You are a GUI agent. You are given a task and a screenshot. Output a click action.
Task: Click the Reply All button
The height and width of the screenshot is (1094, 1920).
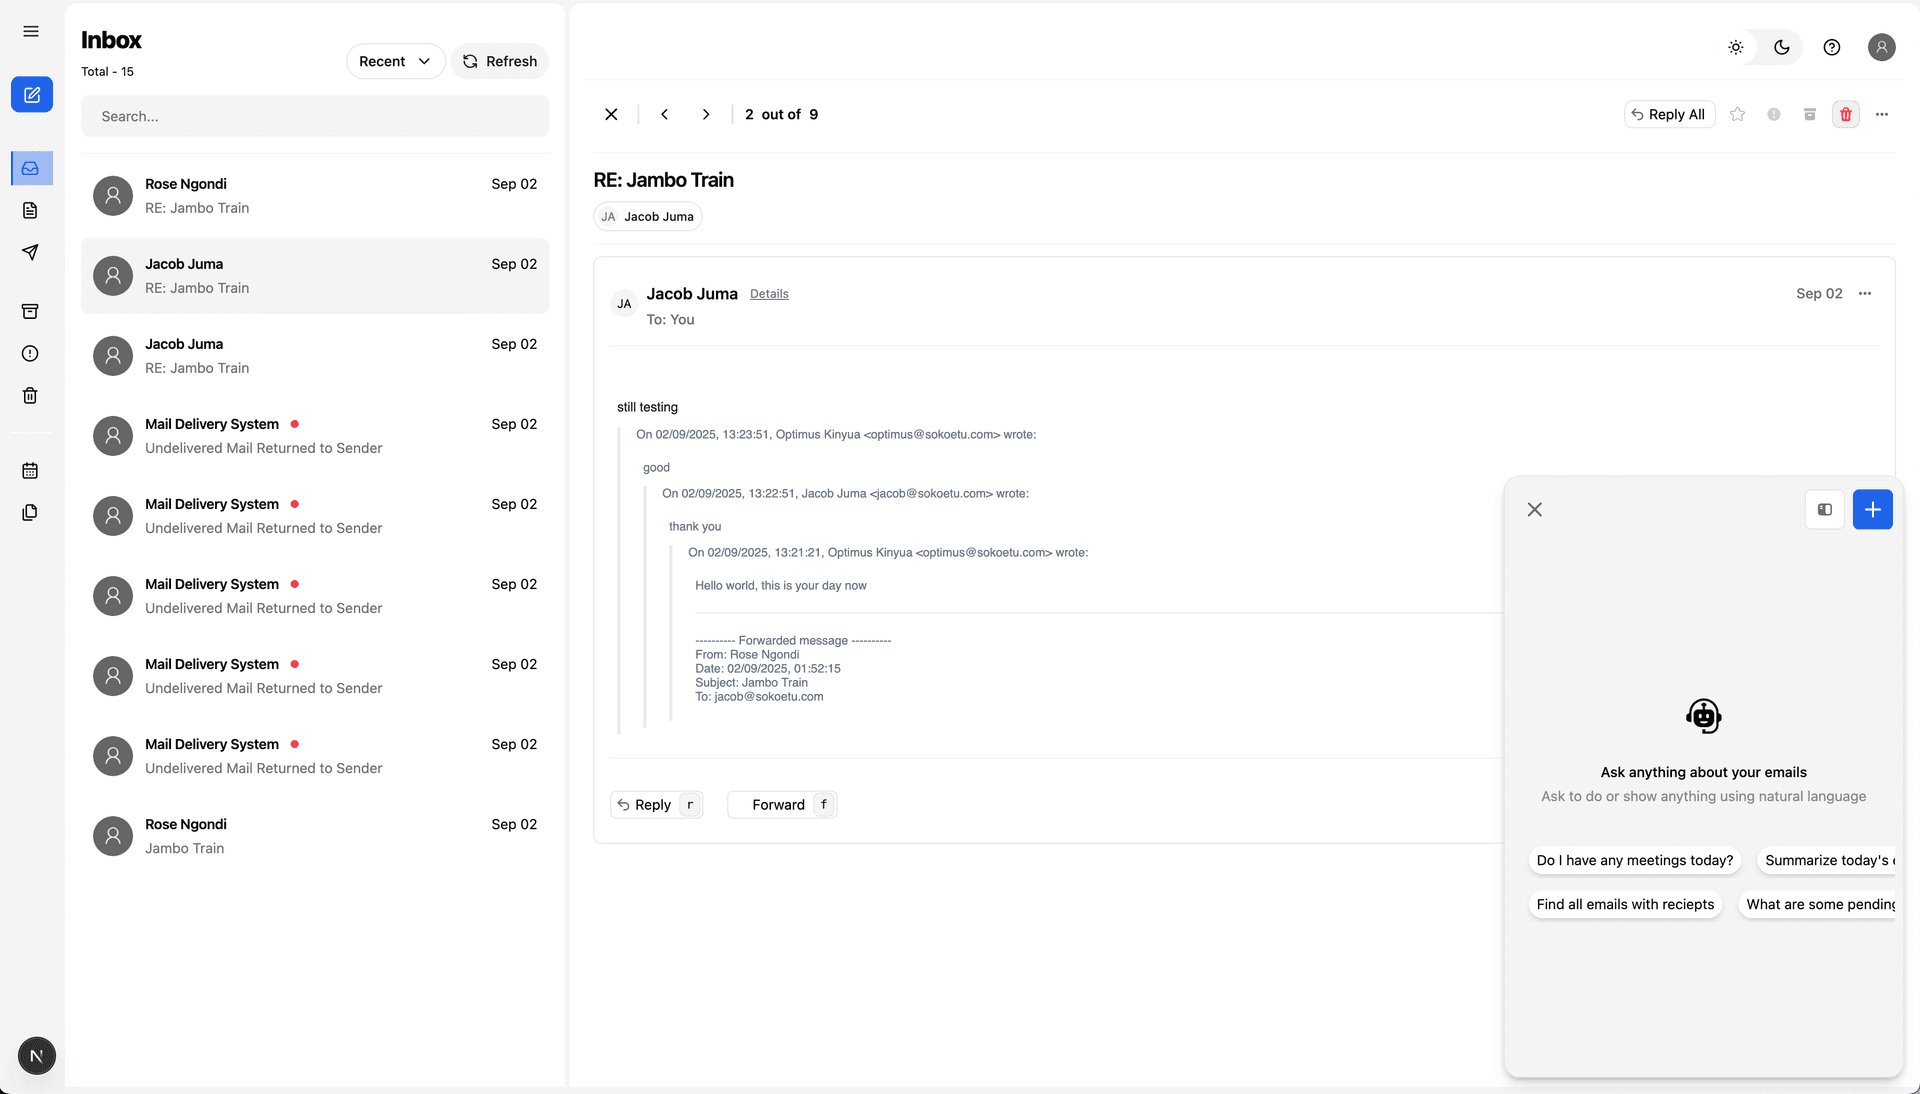pos(1668,114)
